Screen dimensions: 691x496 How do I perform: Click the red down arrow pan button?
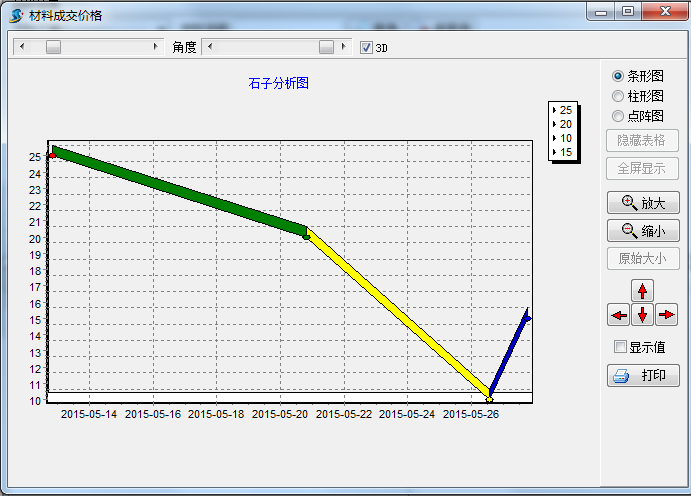point(642,315)
